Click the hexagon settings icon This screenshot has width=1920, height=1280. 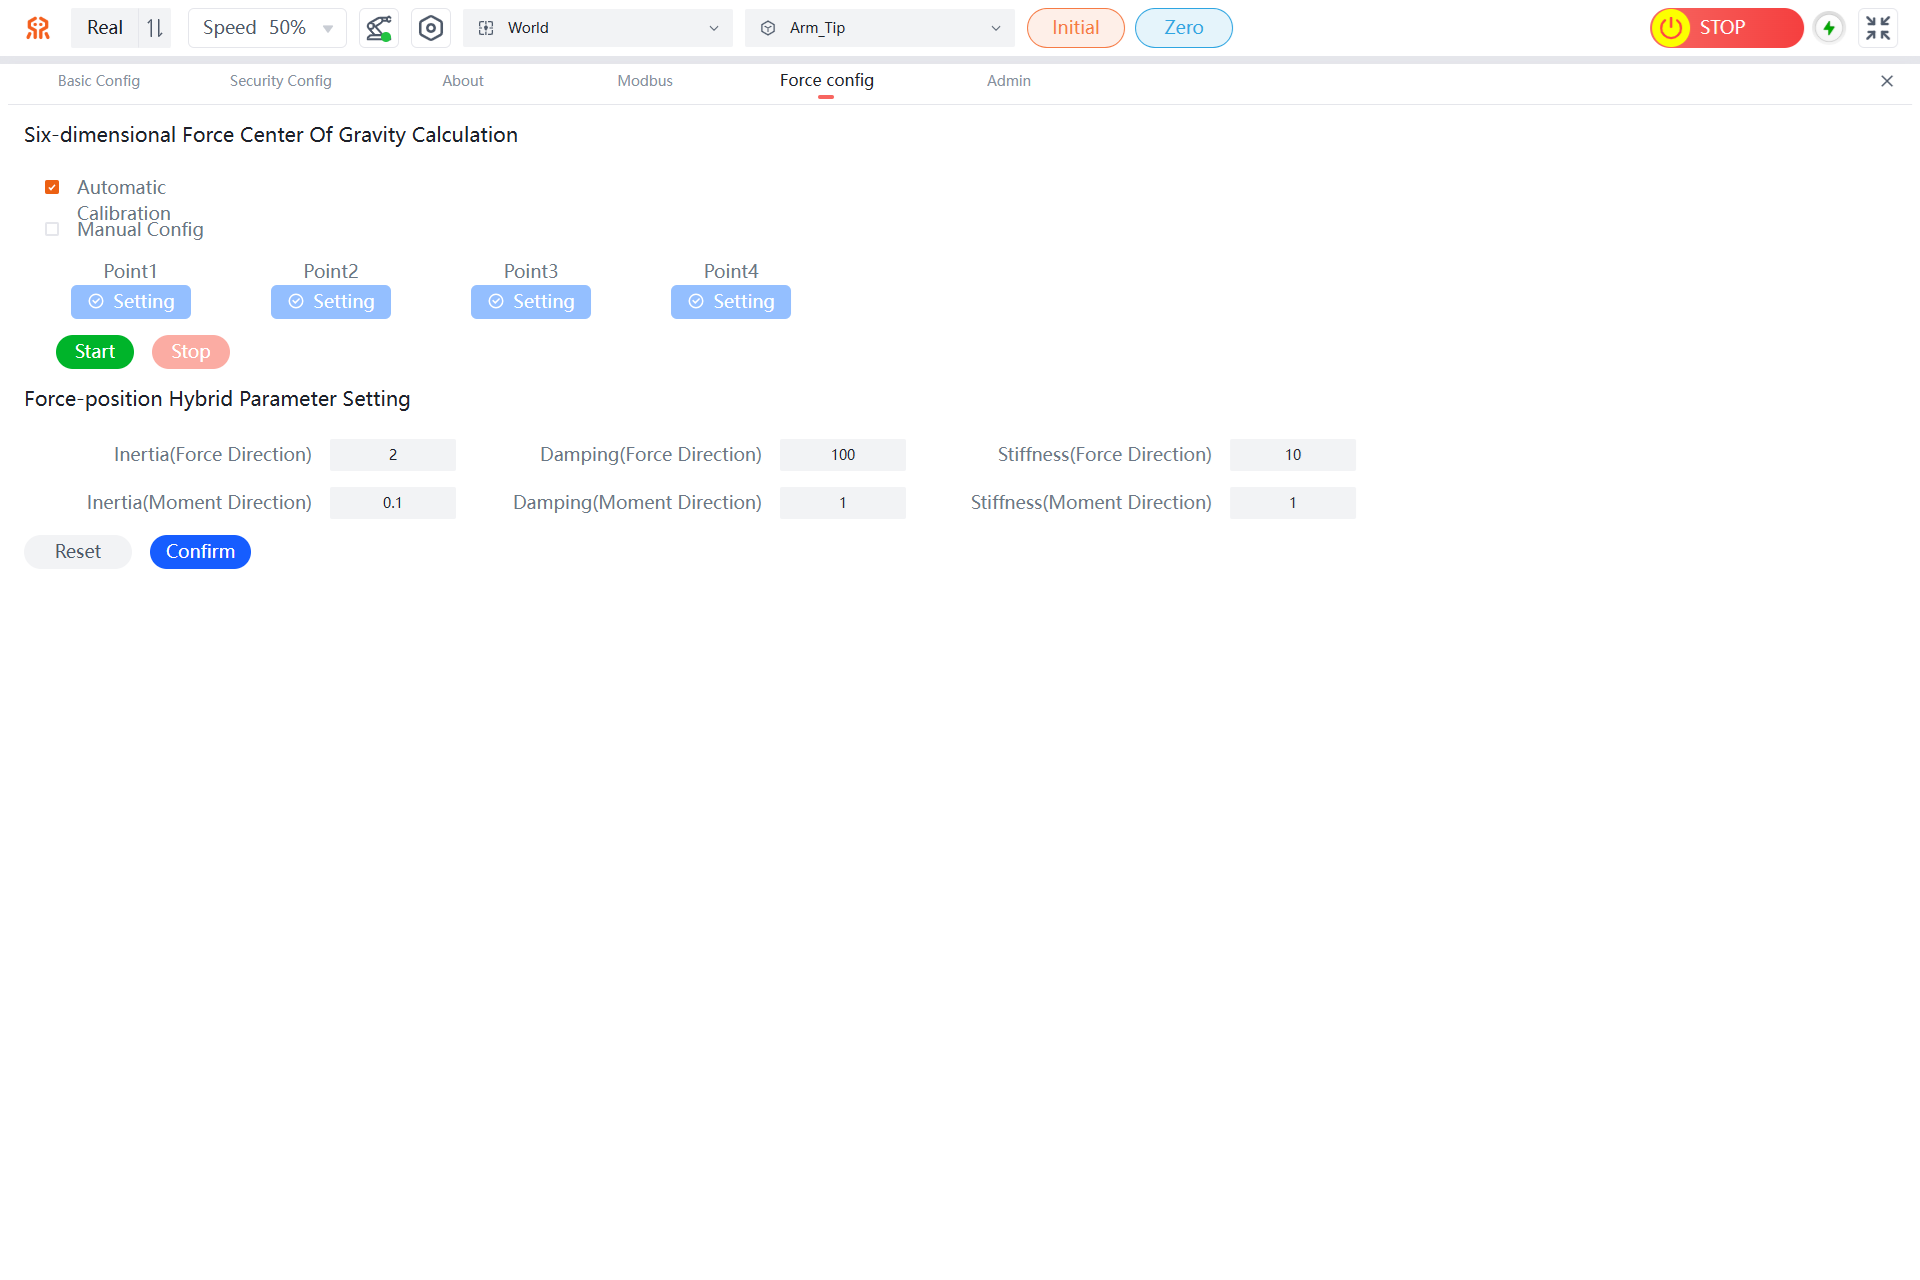[431, 28]
